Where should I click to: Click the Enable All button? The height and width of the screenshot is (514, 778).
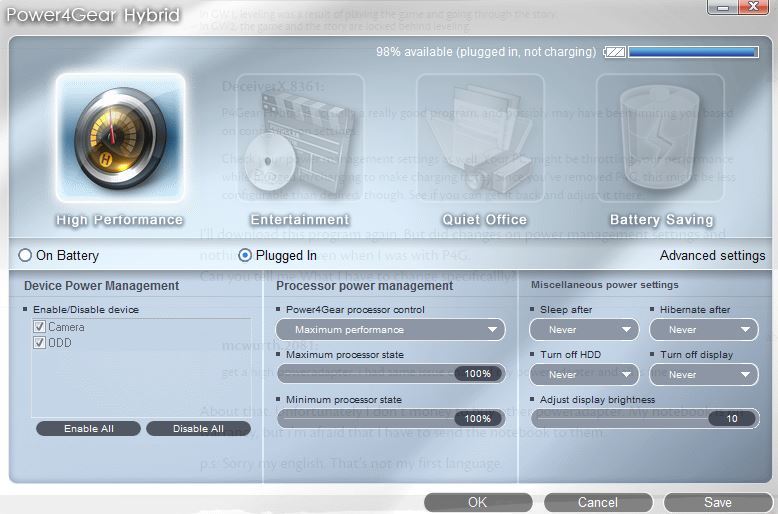(88, 429)
